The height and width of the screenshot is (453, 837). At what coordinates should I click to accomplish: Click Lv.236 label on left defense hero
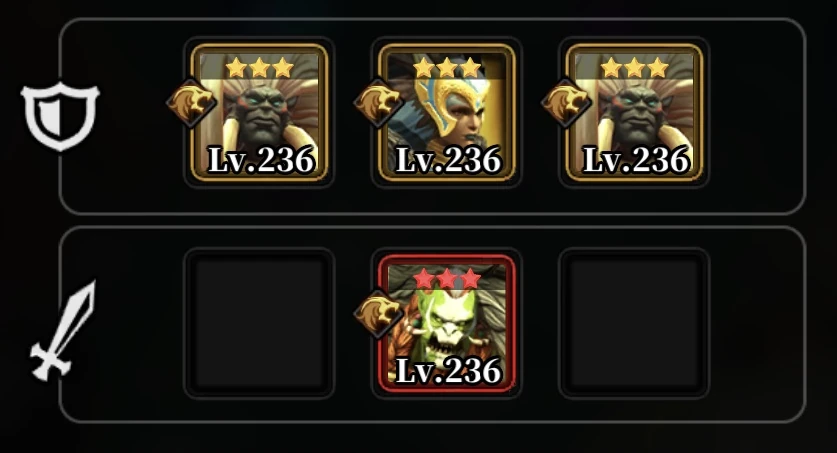[x=261, y=160]
